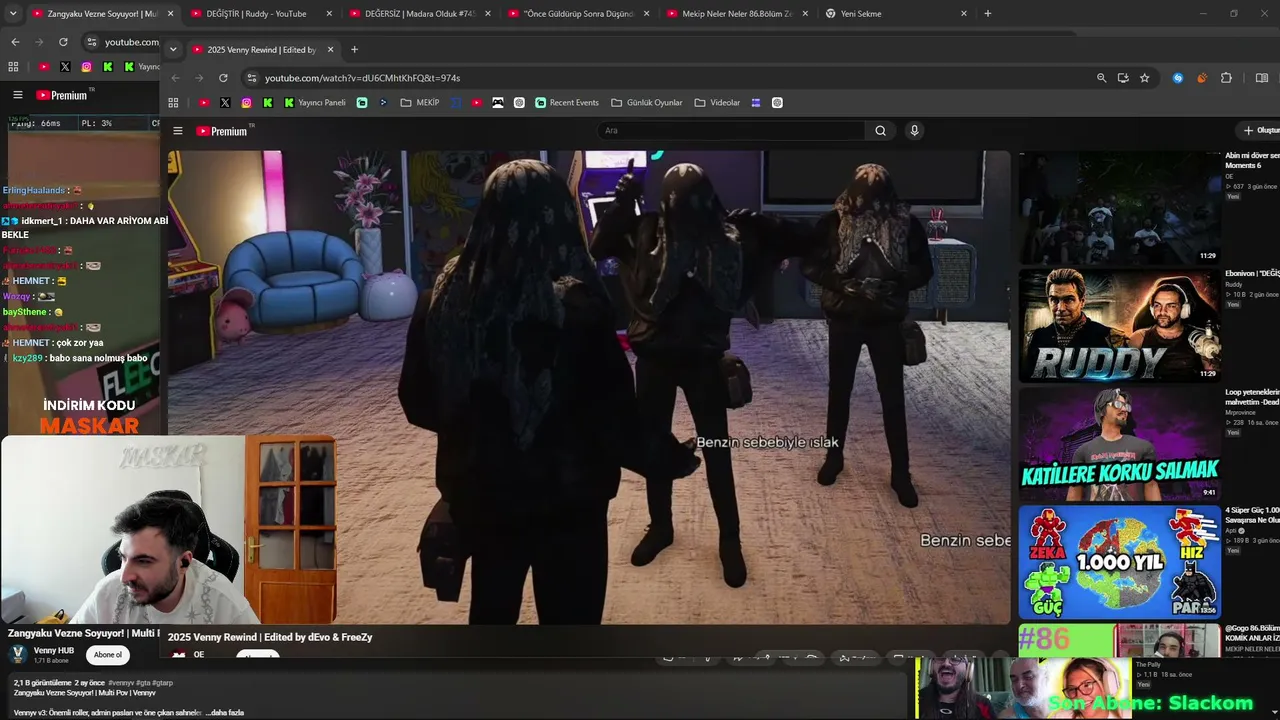Open the zoom magnifier icon in the address bar
This screenshot has width=1280, height=720.
[x=1102, y=78]
